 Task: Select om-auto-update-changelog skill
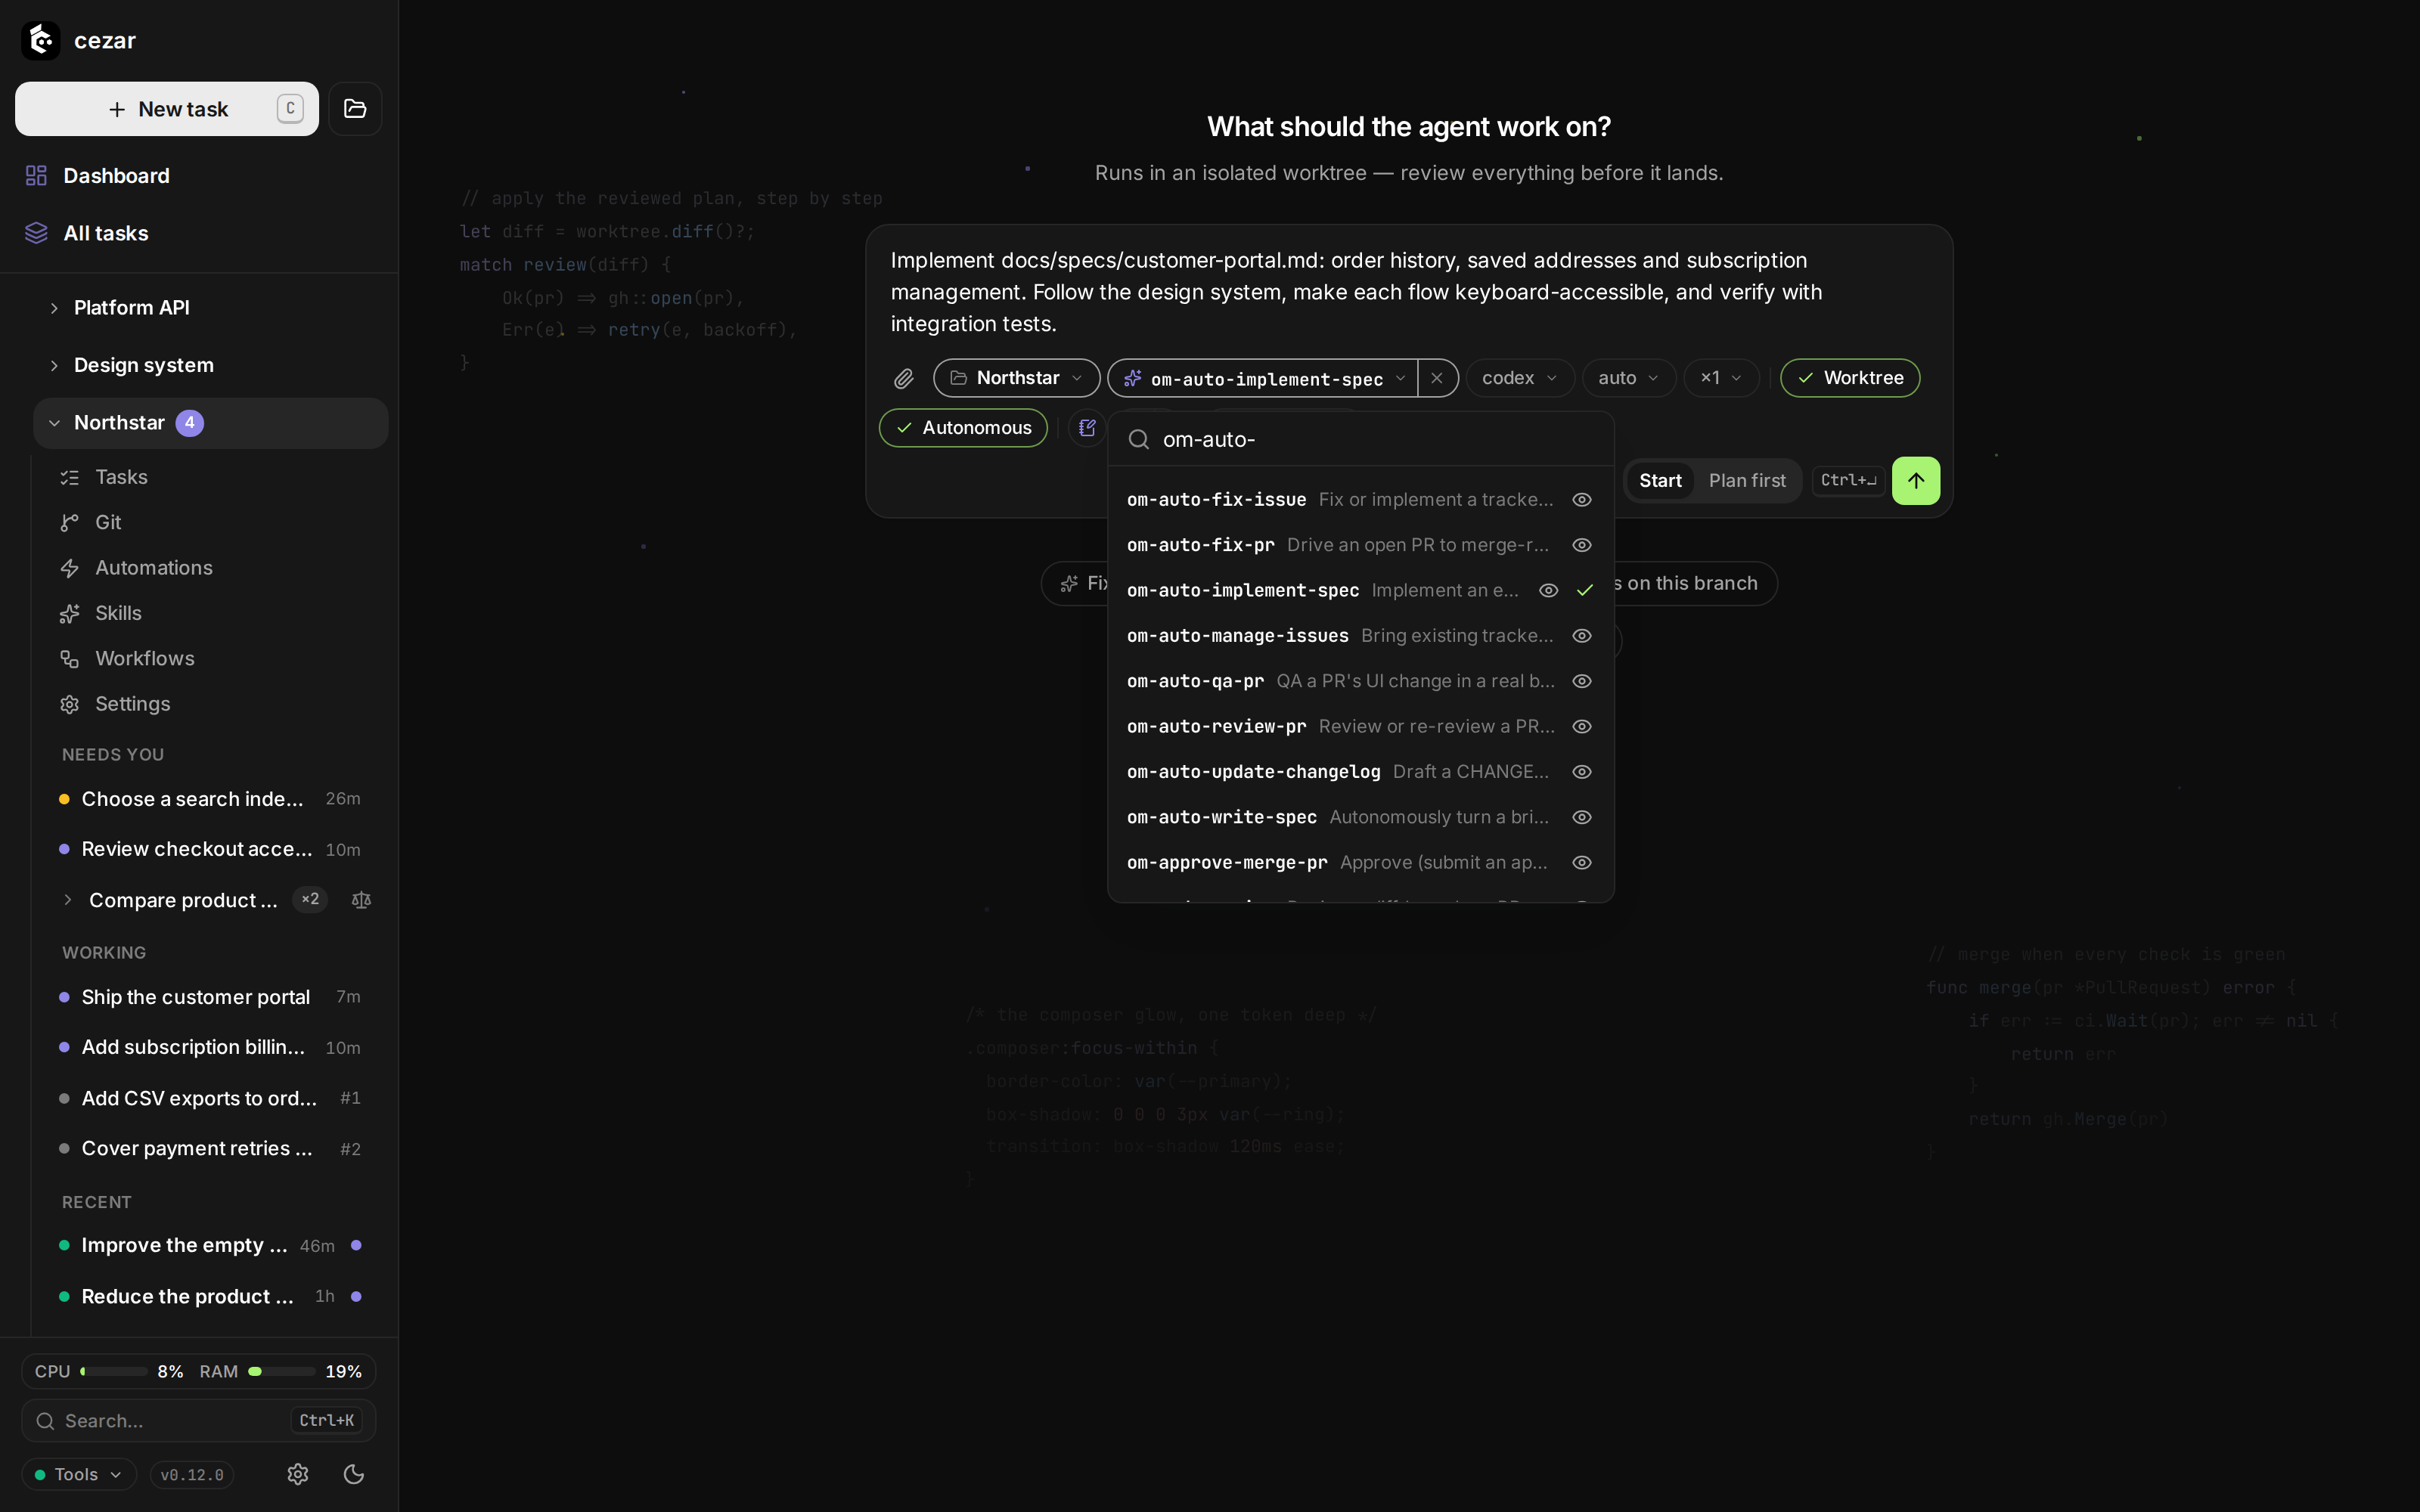coord(1360,772)
